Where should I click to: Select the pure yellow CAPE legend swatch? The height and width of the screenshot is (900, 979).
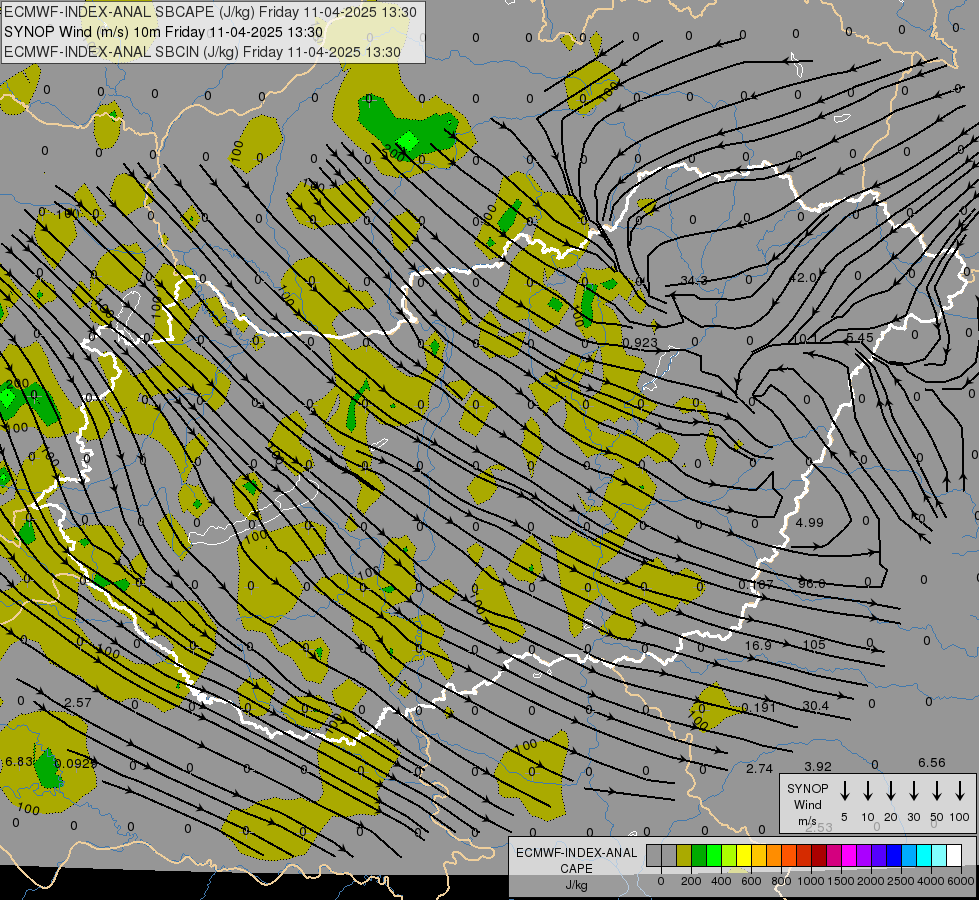coord(744,855)
